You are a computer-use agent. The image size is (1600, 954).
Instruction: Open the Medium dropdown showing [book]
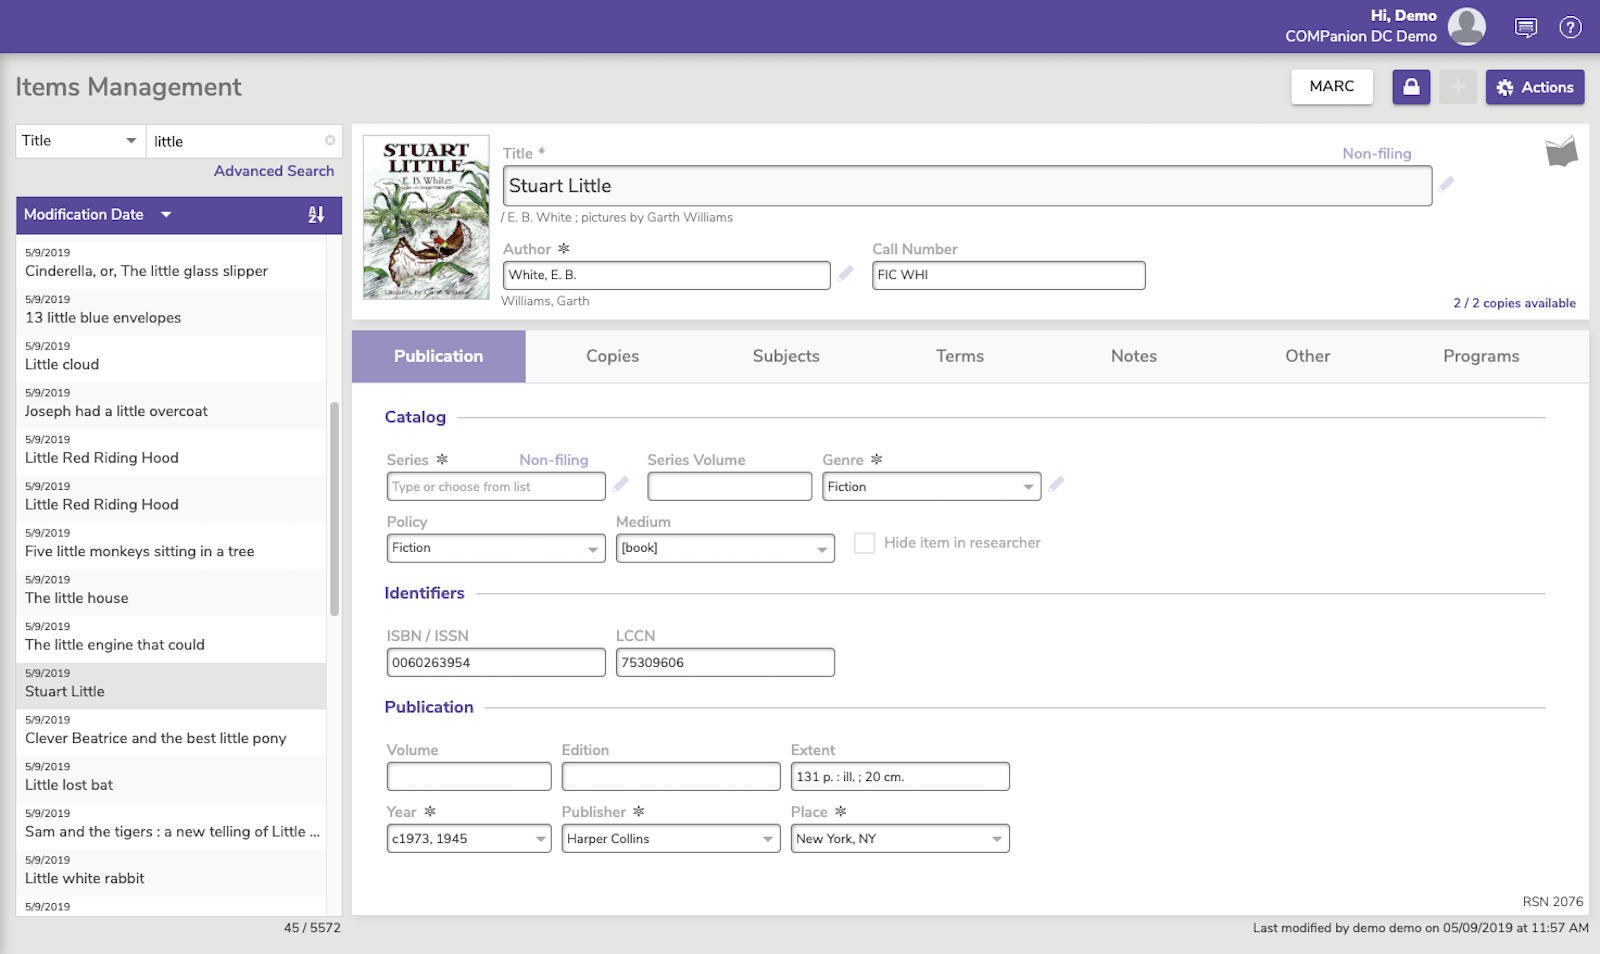tap(821, 549)
